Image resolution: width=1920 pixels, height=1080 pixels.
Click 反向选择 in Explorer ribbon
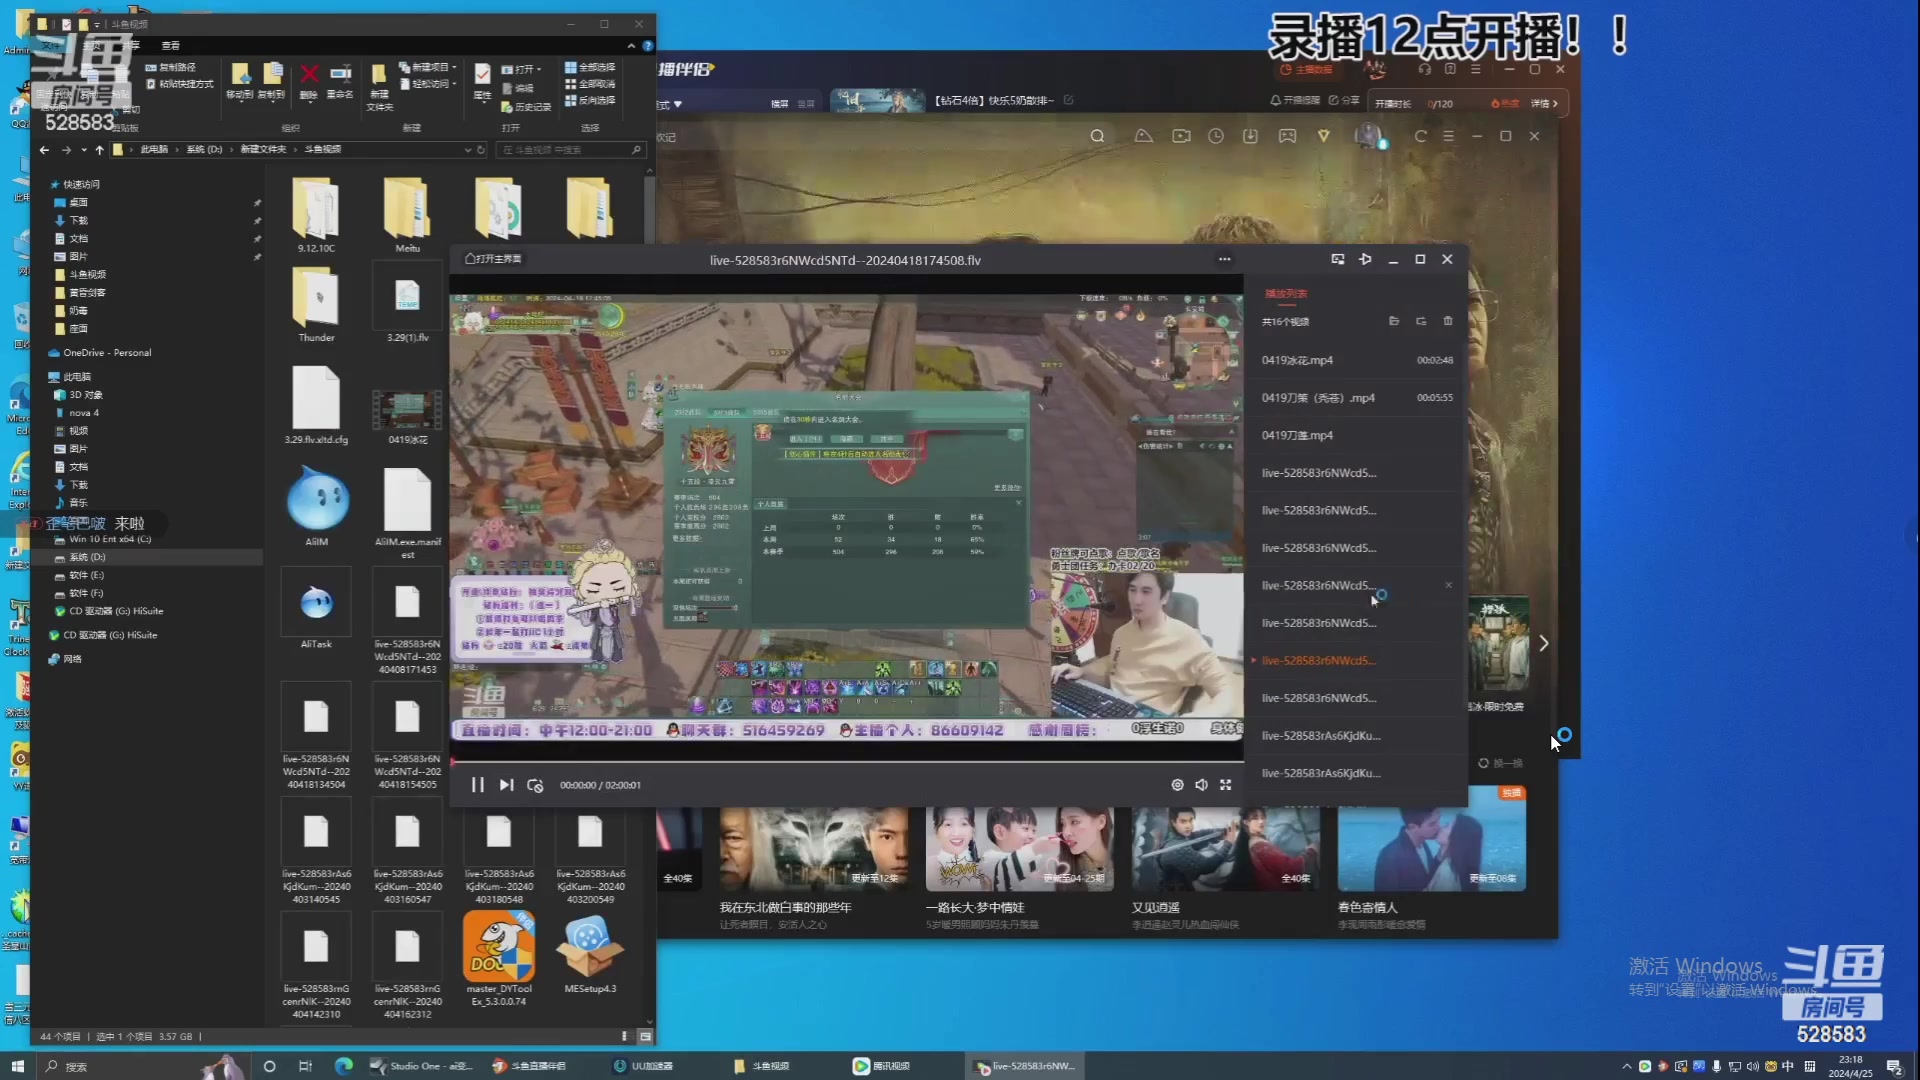[590, 100]
